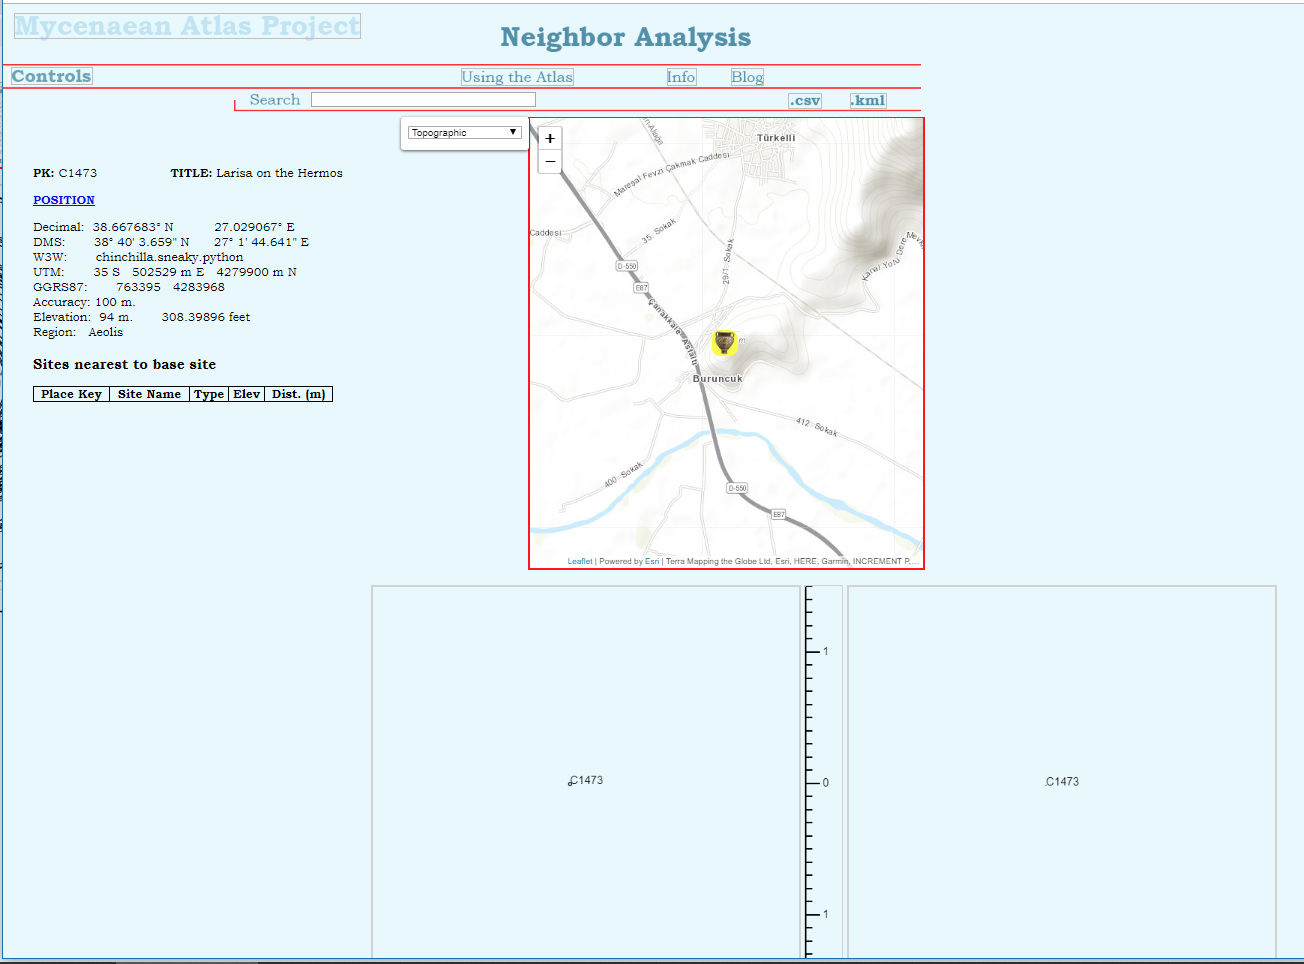Go to the Blog
Viewport: 1304px width, 964px height.
click(x=747, y=77)
